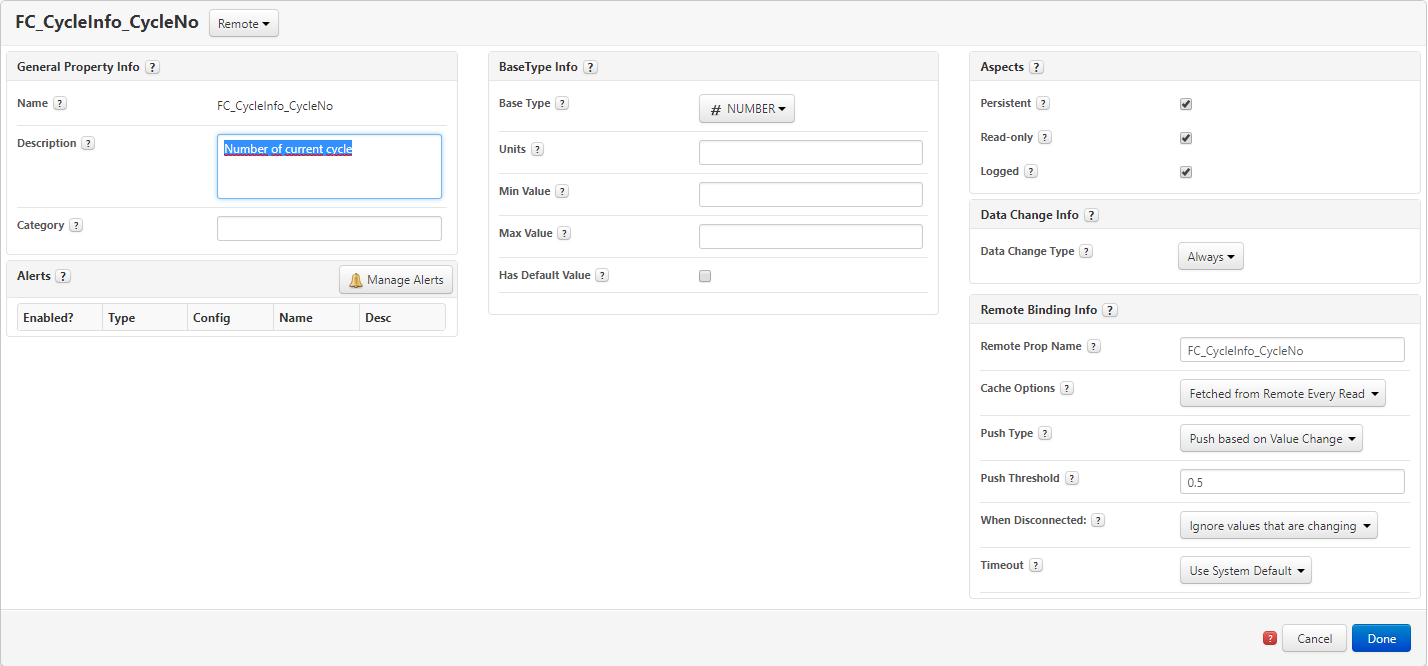Image resolution: width=1428 pixels, height=666 pixels.
Task: Click the Max Value input field
Action: click(x=811, y=237)
